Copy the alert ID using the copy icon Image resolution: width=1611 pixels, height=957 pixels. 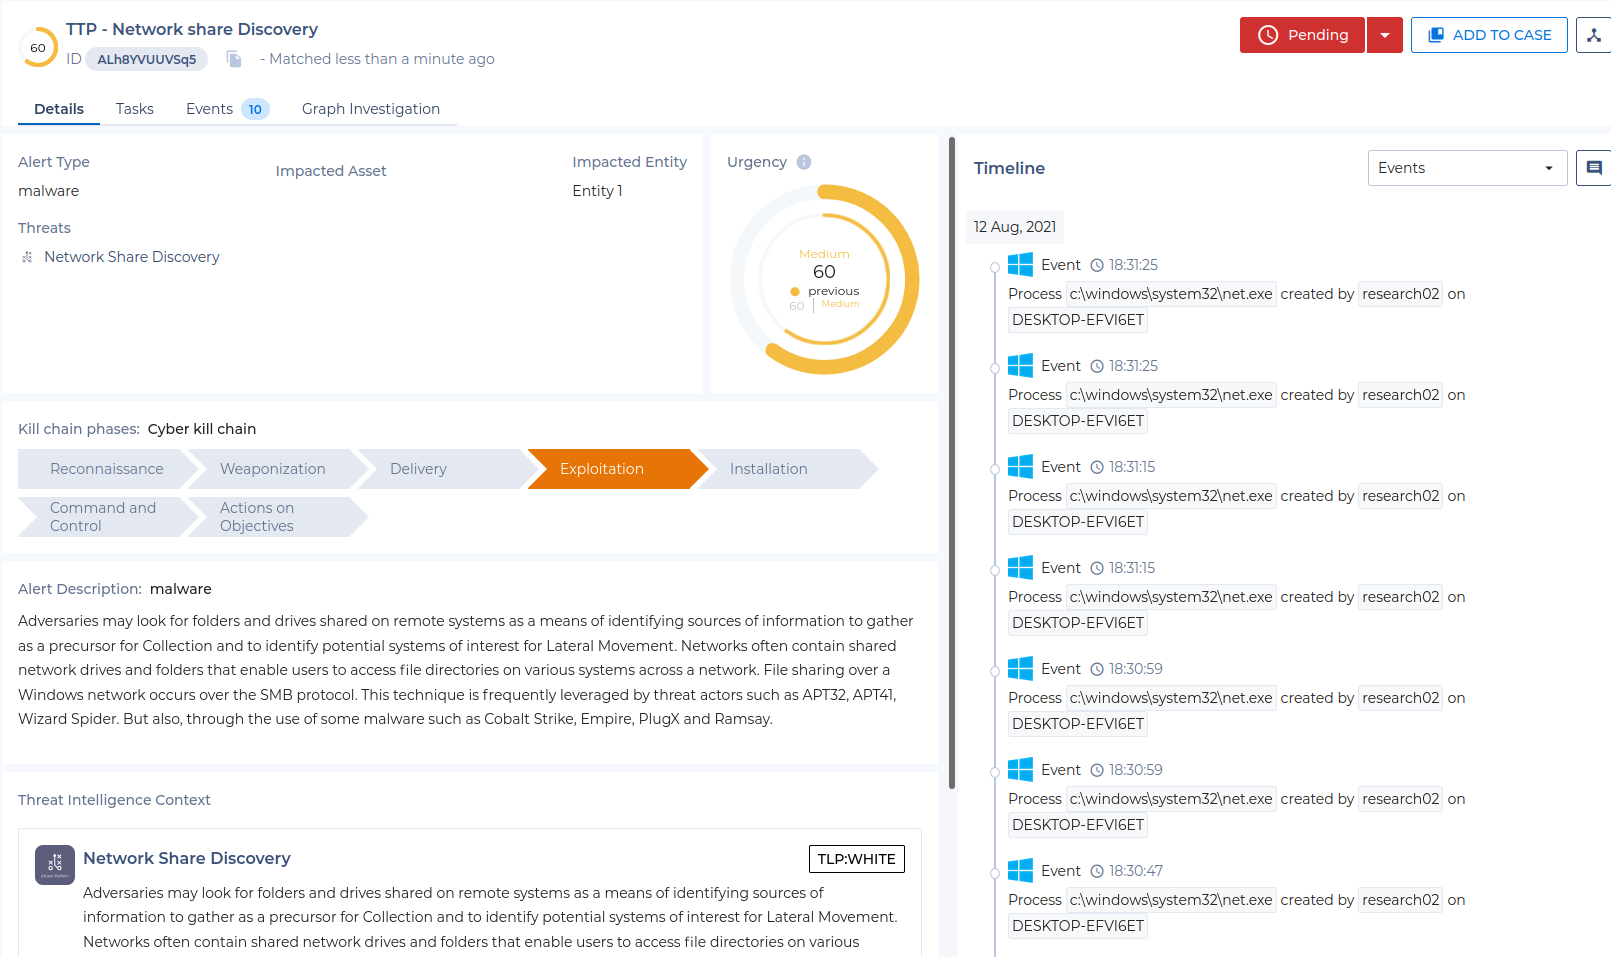tap(234, 60)
